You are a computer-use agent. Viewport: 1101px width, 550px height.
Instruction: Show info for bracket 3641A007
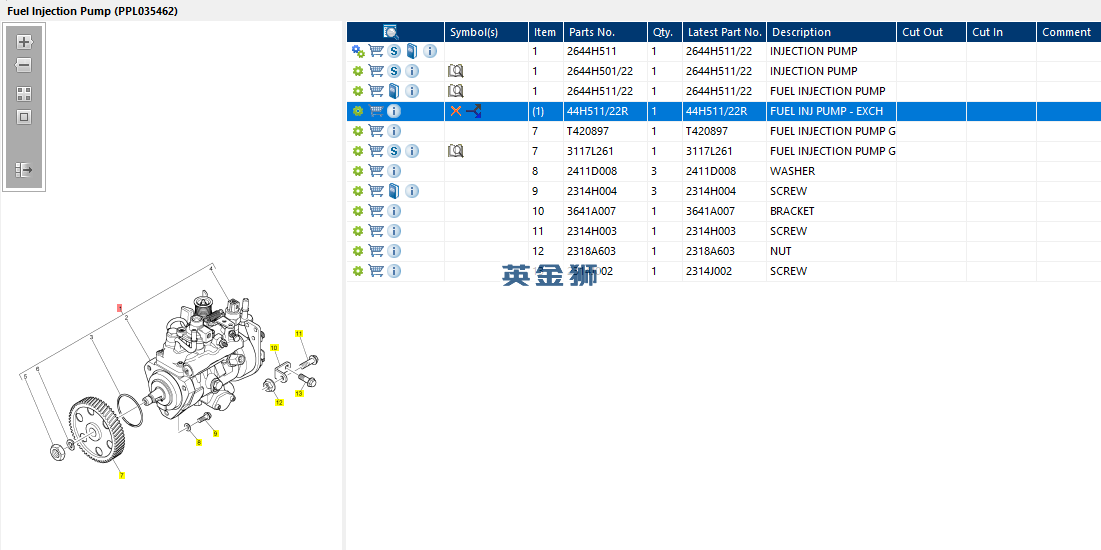[x=394, y=211]
